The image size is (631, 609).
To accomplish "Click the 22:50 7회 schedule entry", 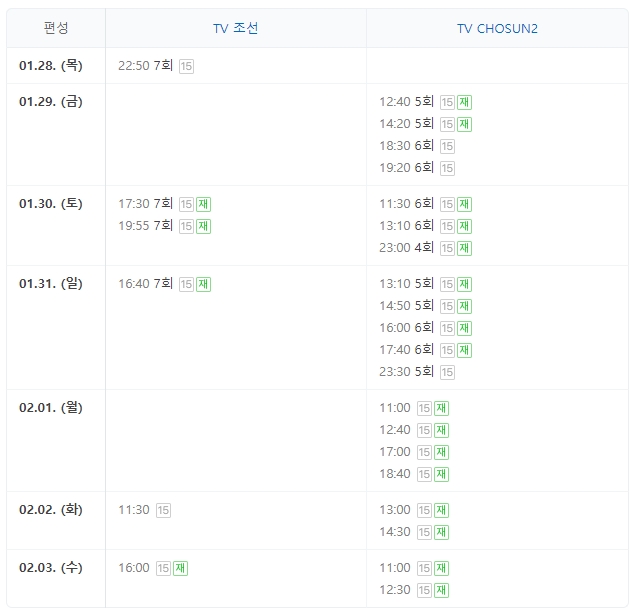I will [x=145, y=66].
